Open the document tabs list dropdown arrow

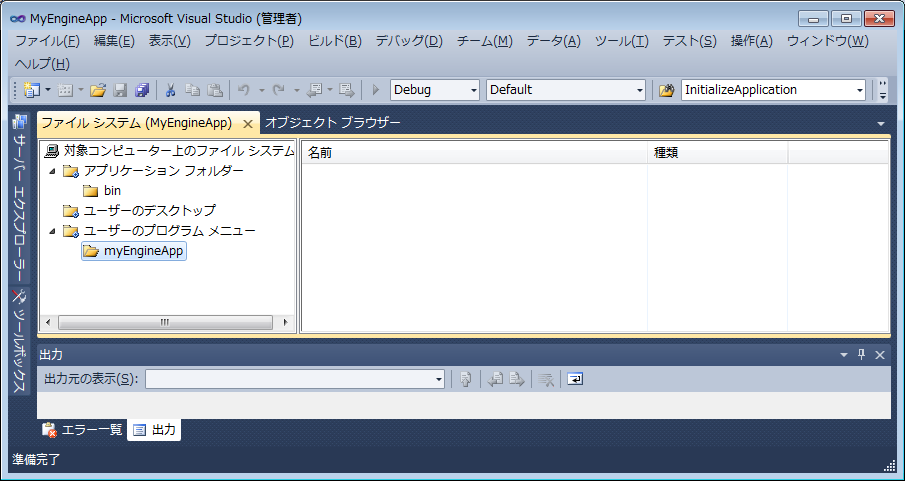(x=881, y=124)
